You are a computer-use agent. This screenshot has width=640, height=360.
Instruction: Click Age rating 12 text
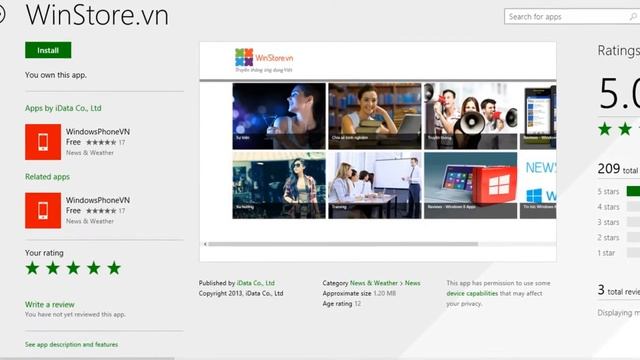(342, 304)
